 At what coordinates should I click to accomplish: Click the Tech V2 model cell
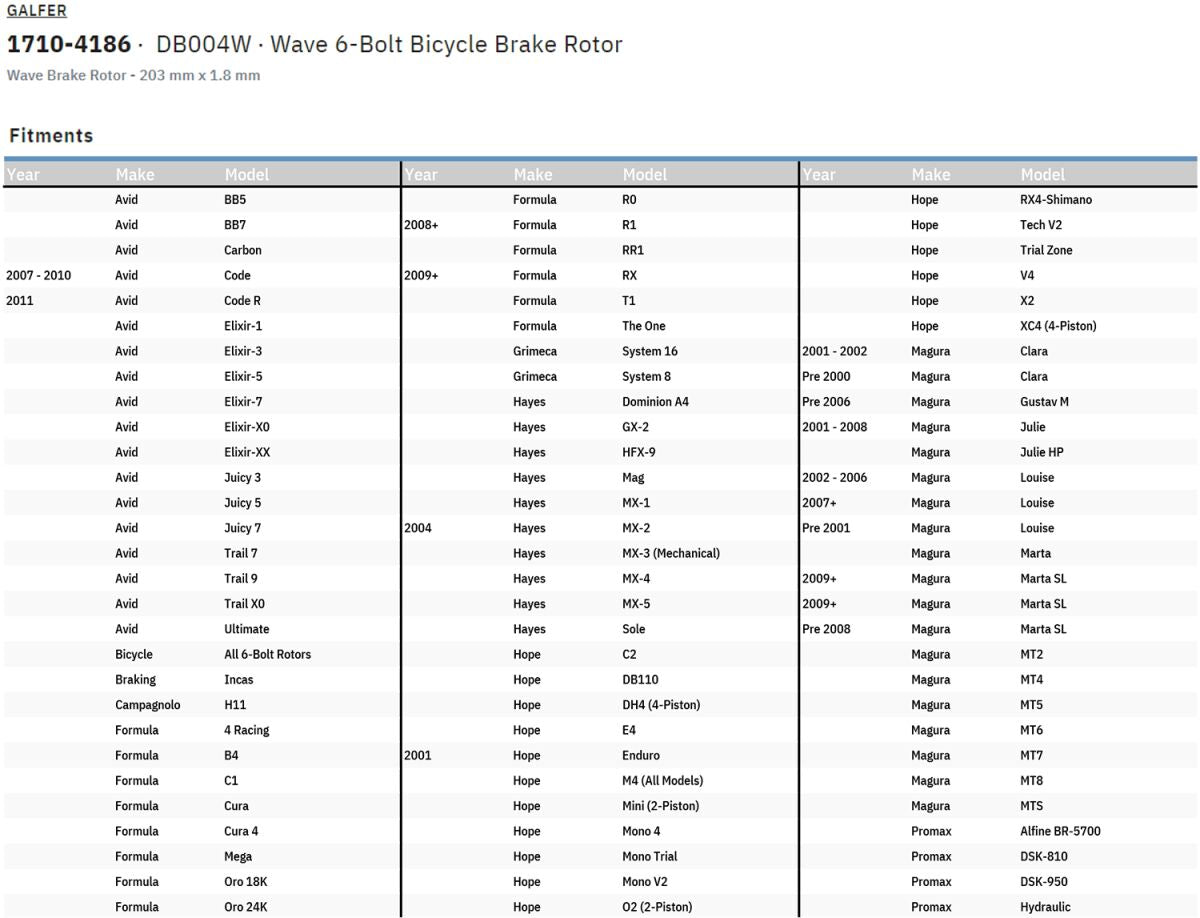point(1041,225)
